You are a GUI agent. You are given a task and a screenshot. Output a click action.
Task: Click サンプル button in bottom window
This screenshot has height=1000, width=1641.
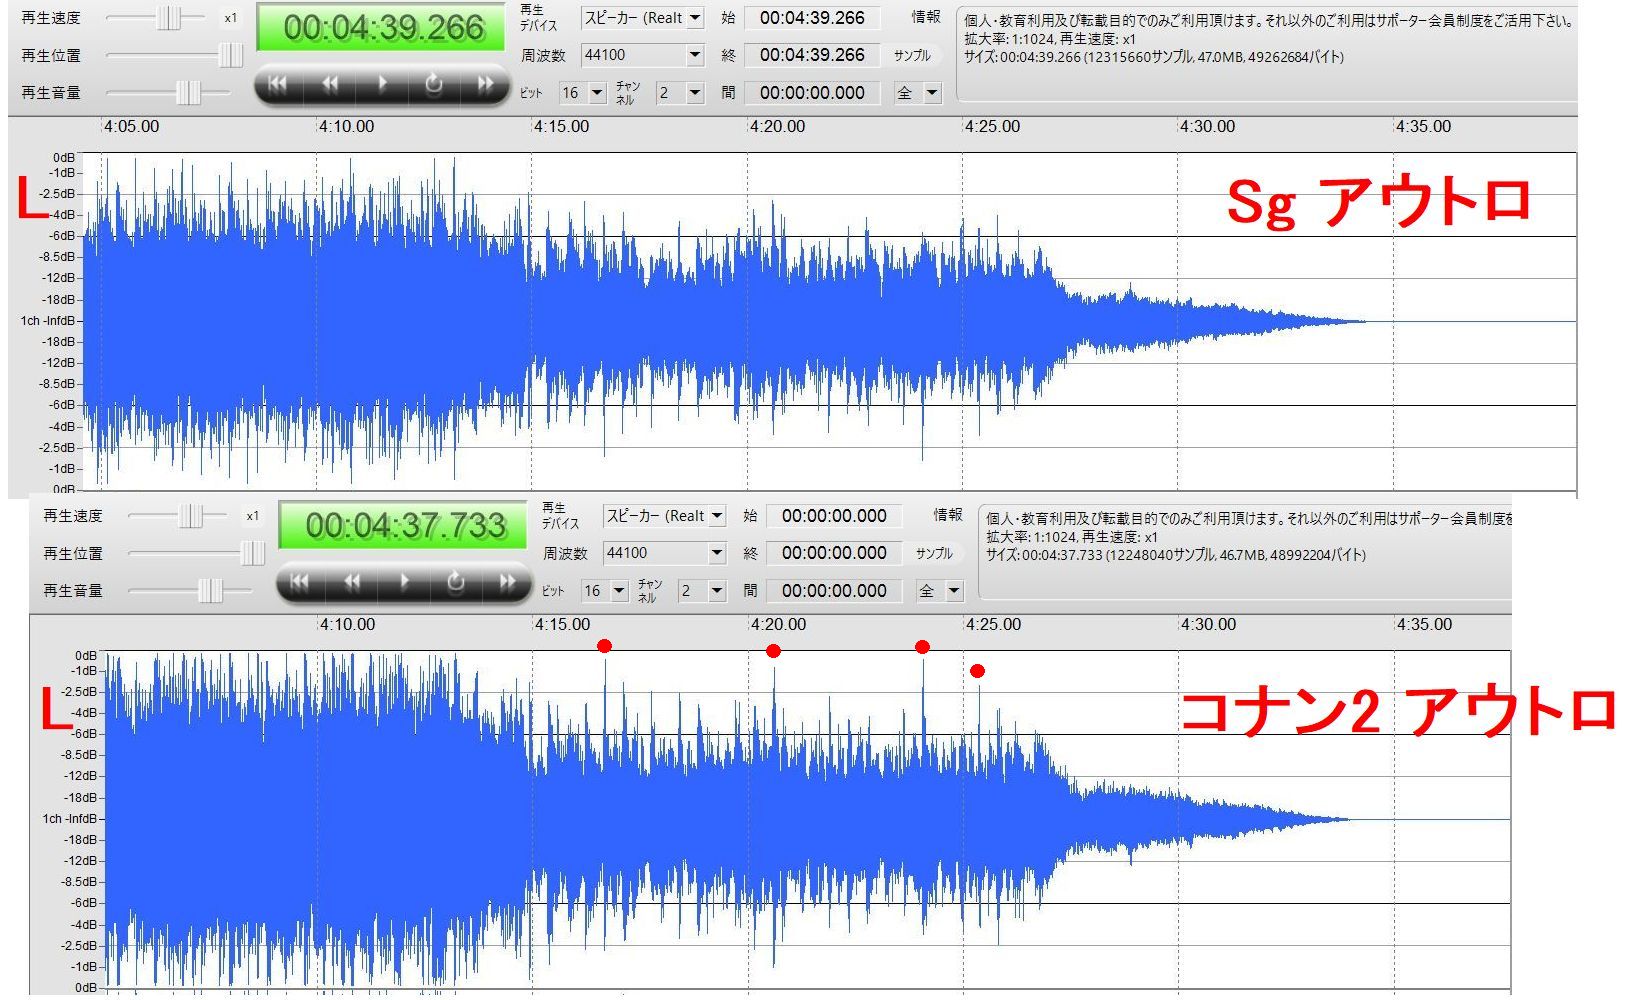click(935, 553)
